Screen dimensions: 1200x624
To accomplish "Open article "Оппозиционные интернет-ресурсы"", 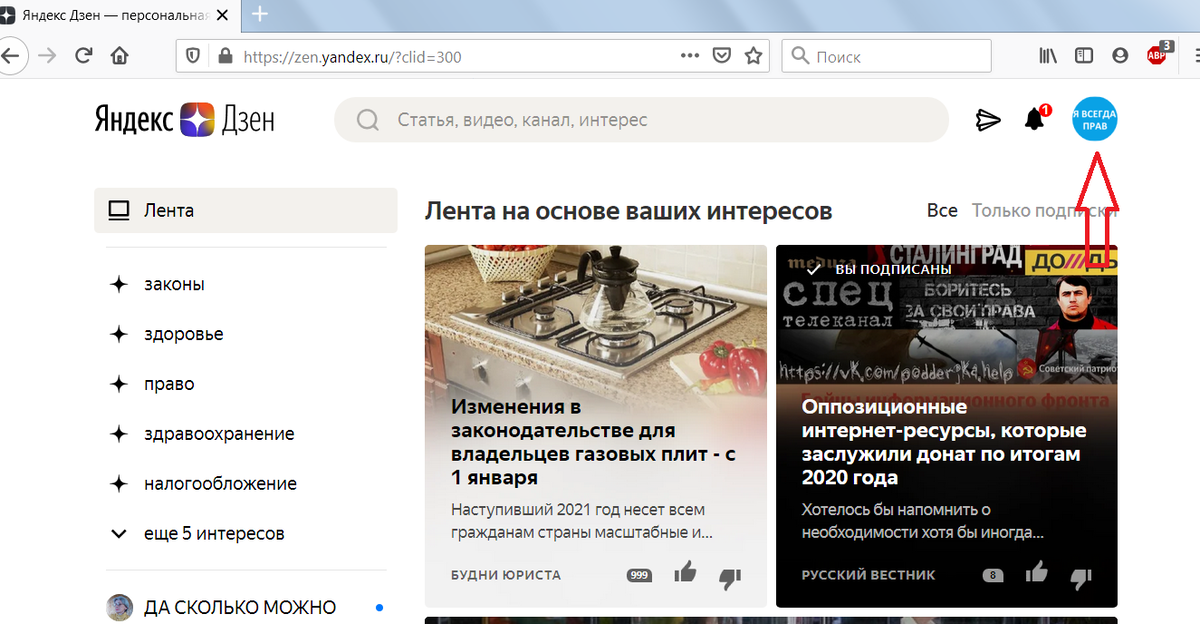I will [x=944, y=443].
